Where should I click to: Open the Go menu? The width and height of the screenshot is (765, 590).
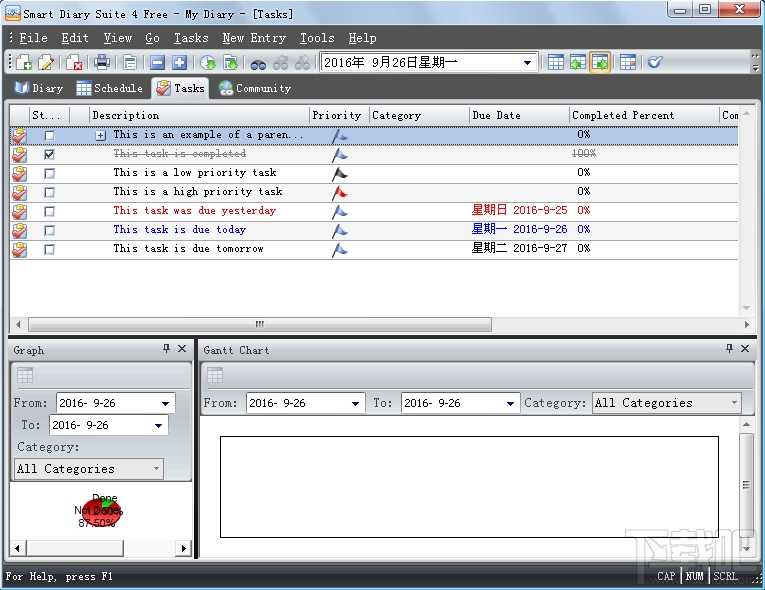152,38
